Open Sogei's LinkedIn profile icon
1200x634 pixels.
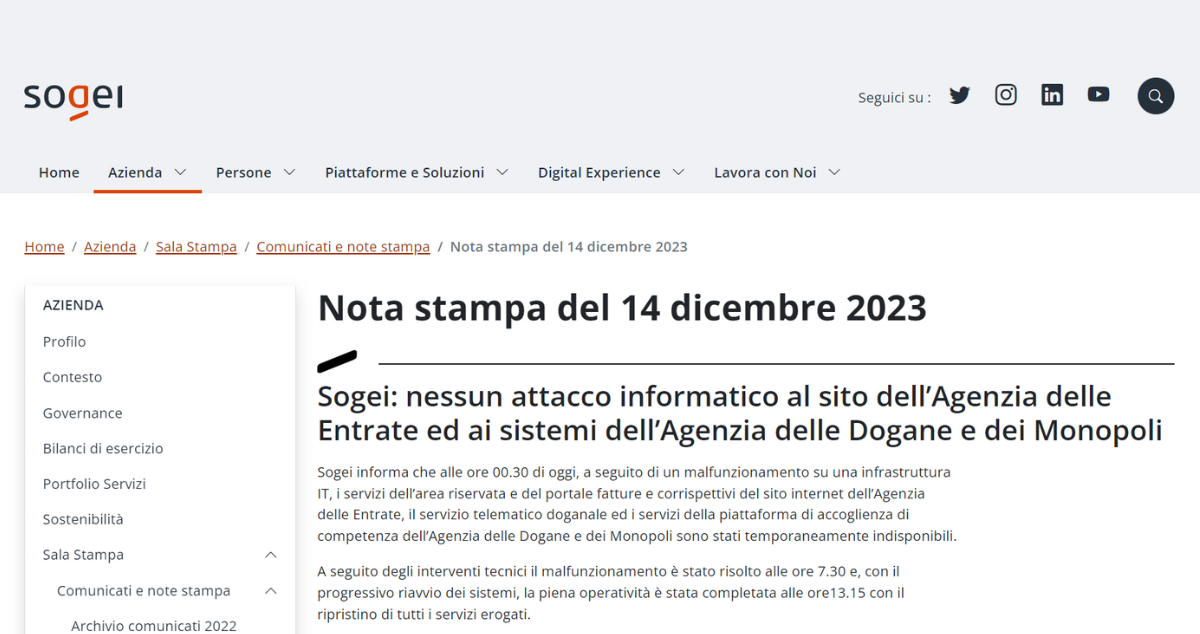tap(1052, 95)
